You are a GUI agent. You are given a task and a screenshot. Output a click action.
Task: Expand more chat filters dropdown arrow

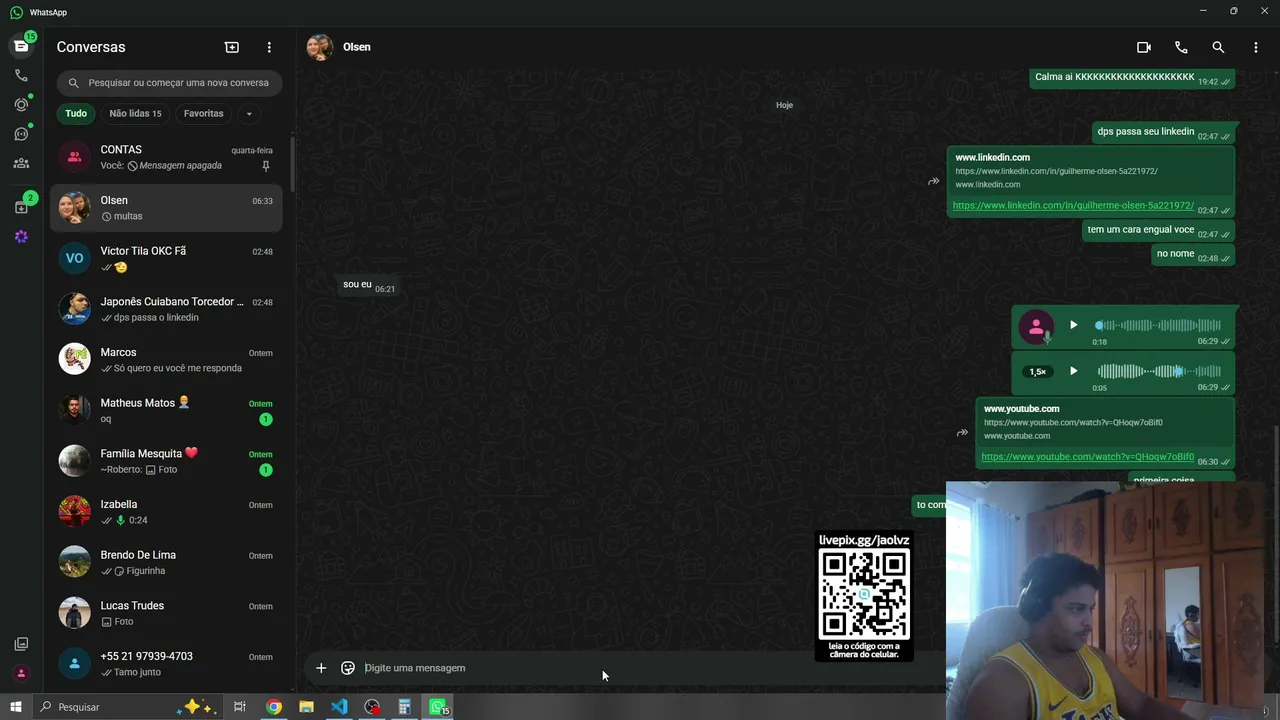pyautogui.click(x=249, y=114)
